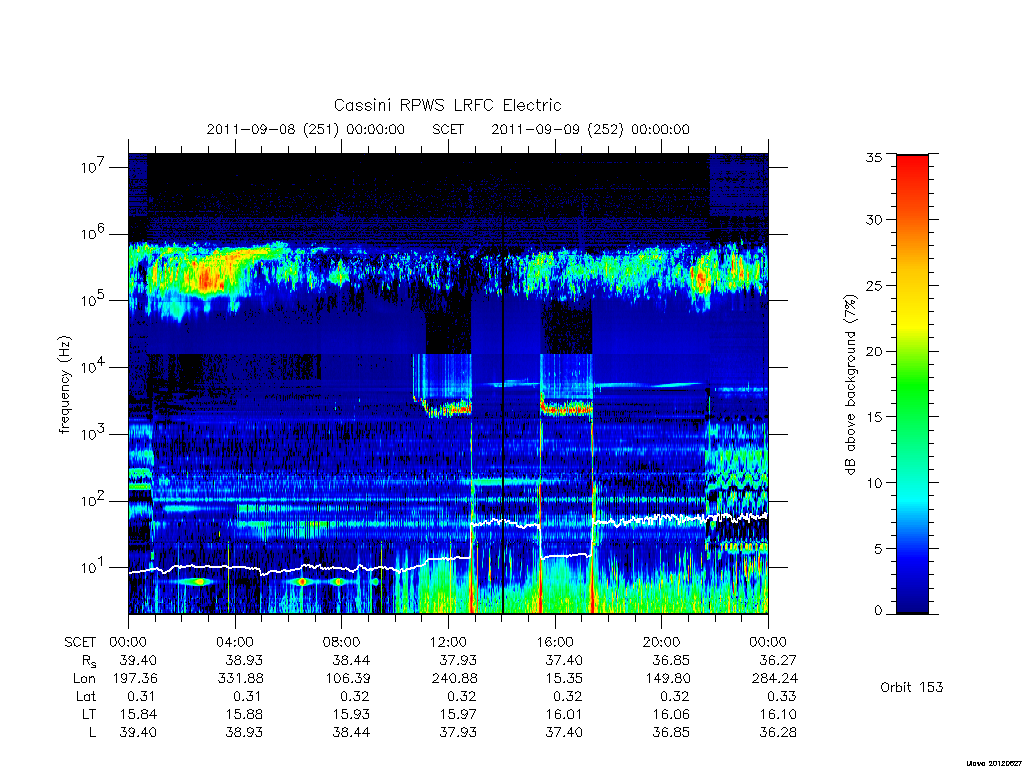The width and height of the screenshot is (1024, 768).
Task: Click the 16:00 SCET time tick label
Action: [555, 642]
